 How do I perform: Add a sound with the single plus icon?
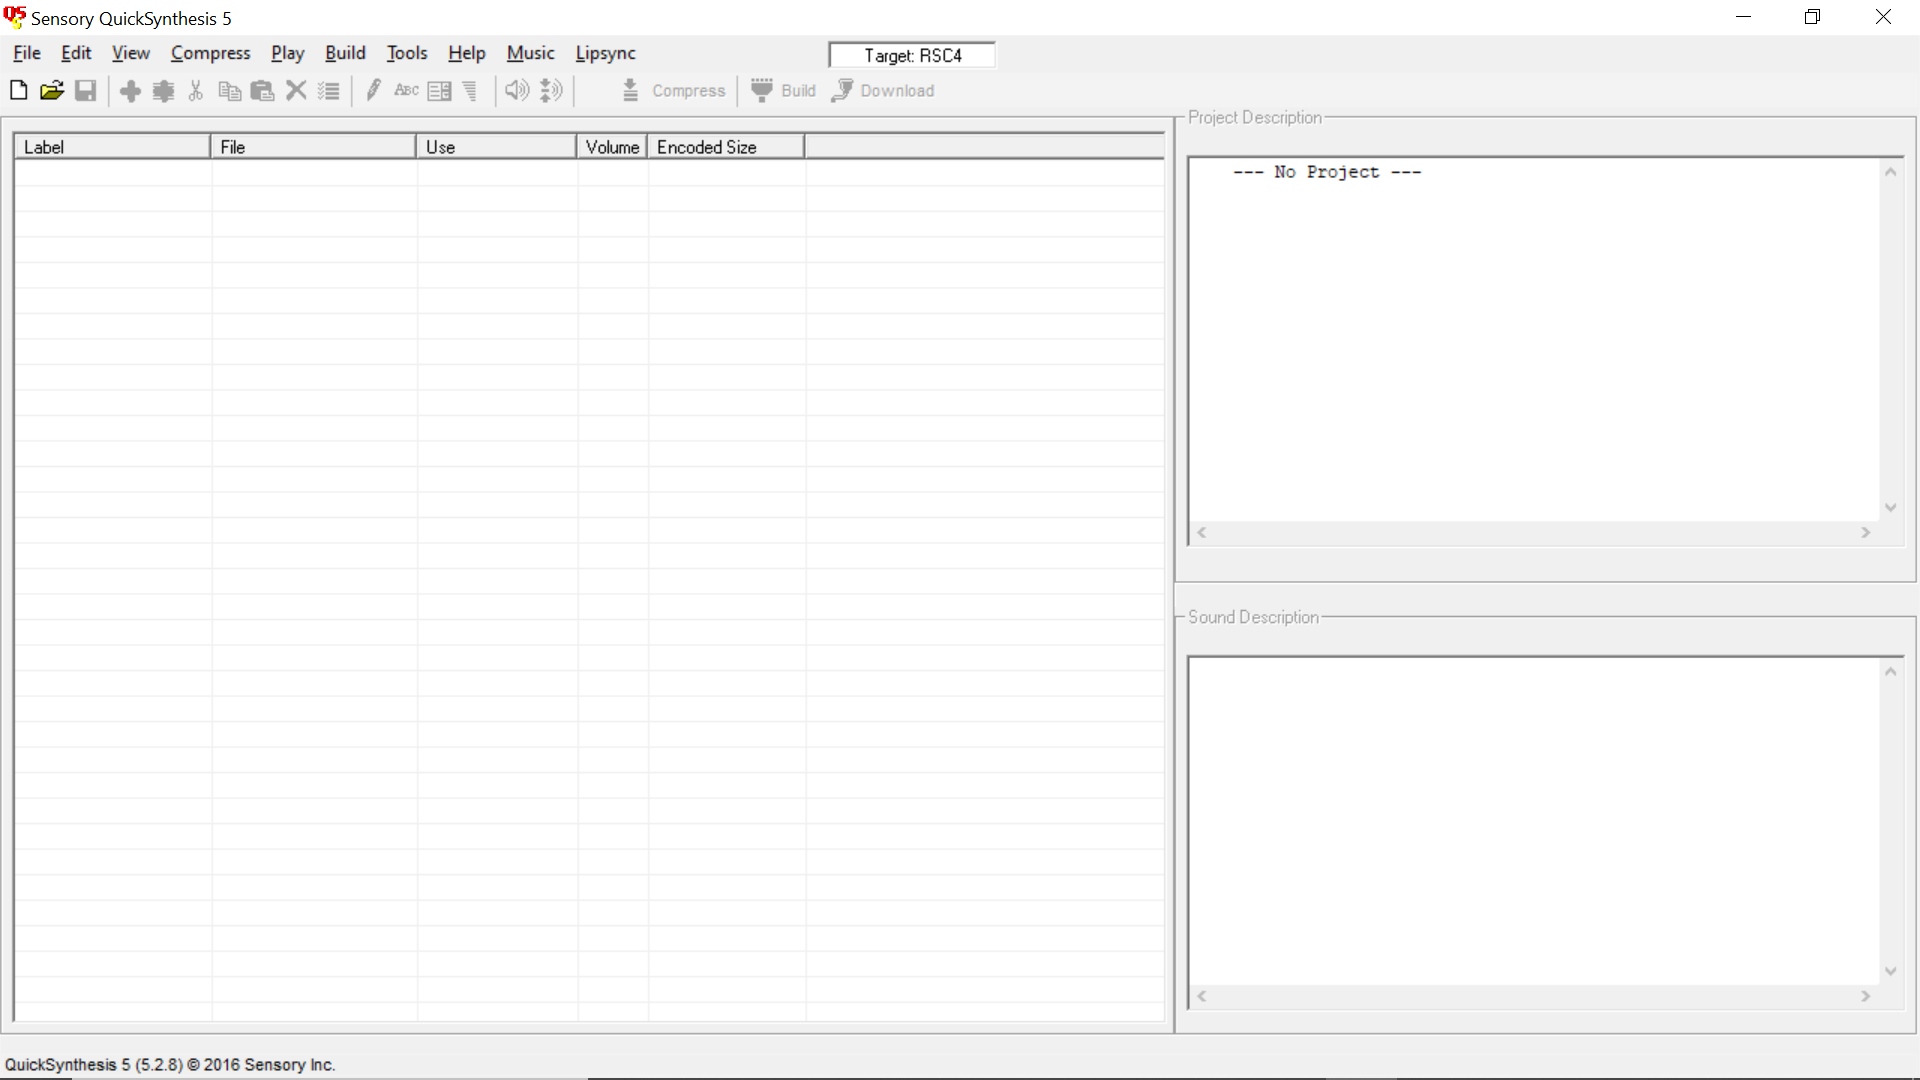point(130,91)
